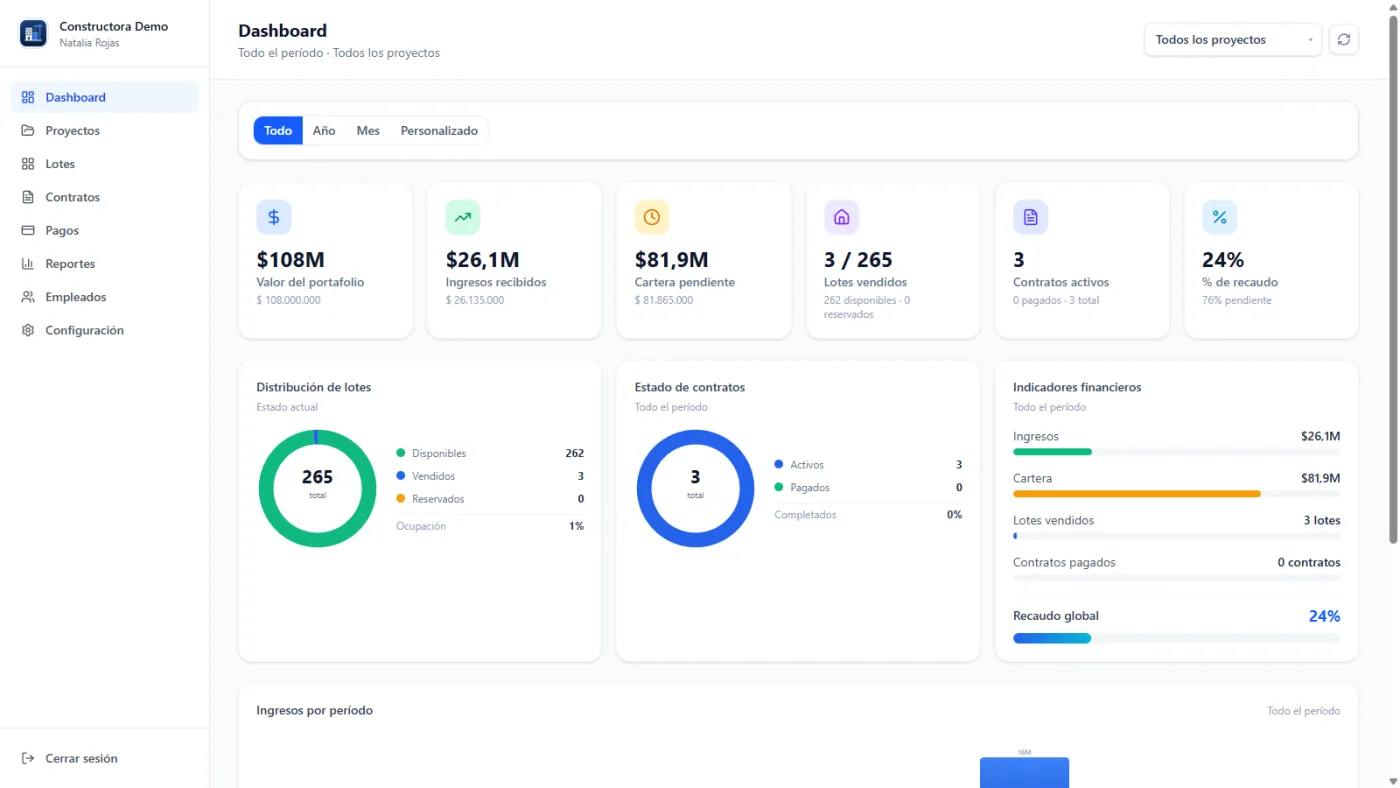Viewport: 1400px width, 788px height.
Task: Click the refresh icon button in header
Action: coord(1343,40)
